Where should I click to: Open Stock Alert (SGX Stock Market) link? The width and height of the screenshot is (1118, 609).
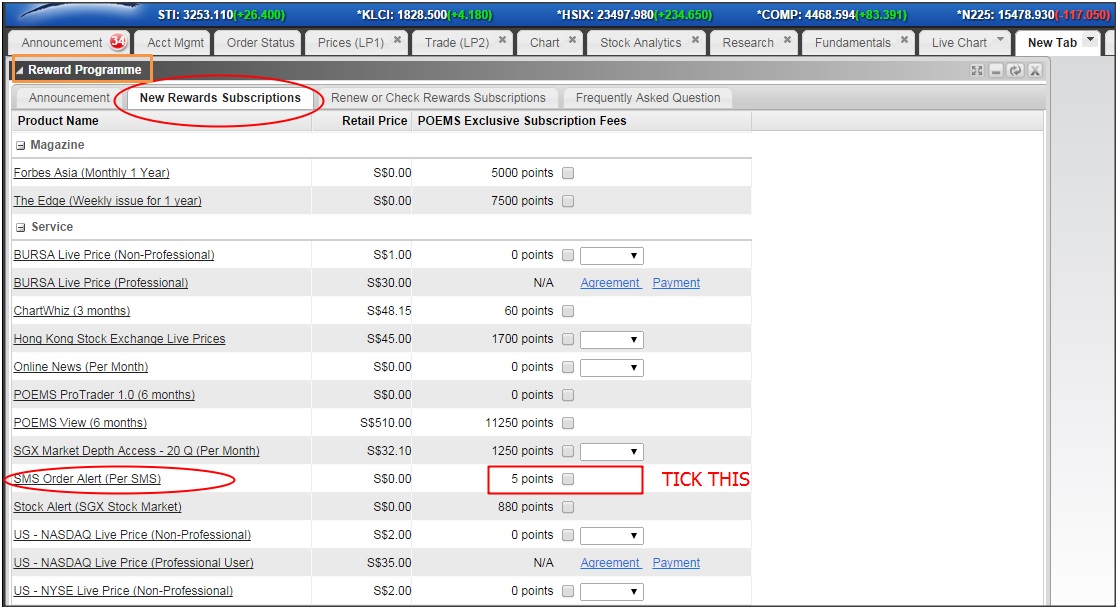point(97,507)
